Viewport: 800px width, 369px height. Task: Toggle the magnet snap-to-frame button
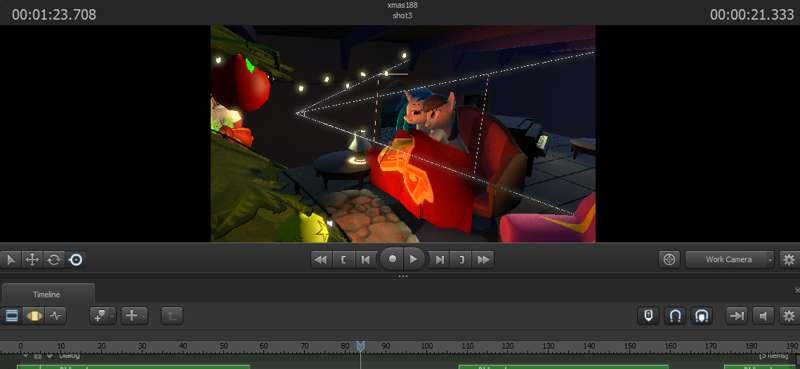click(702, 316)
